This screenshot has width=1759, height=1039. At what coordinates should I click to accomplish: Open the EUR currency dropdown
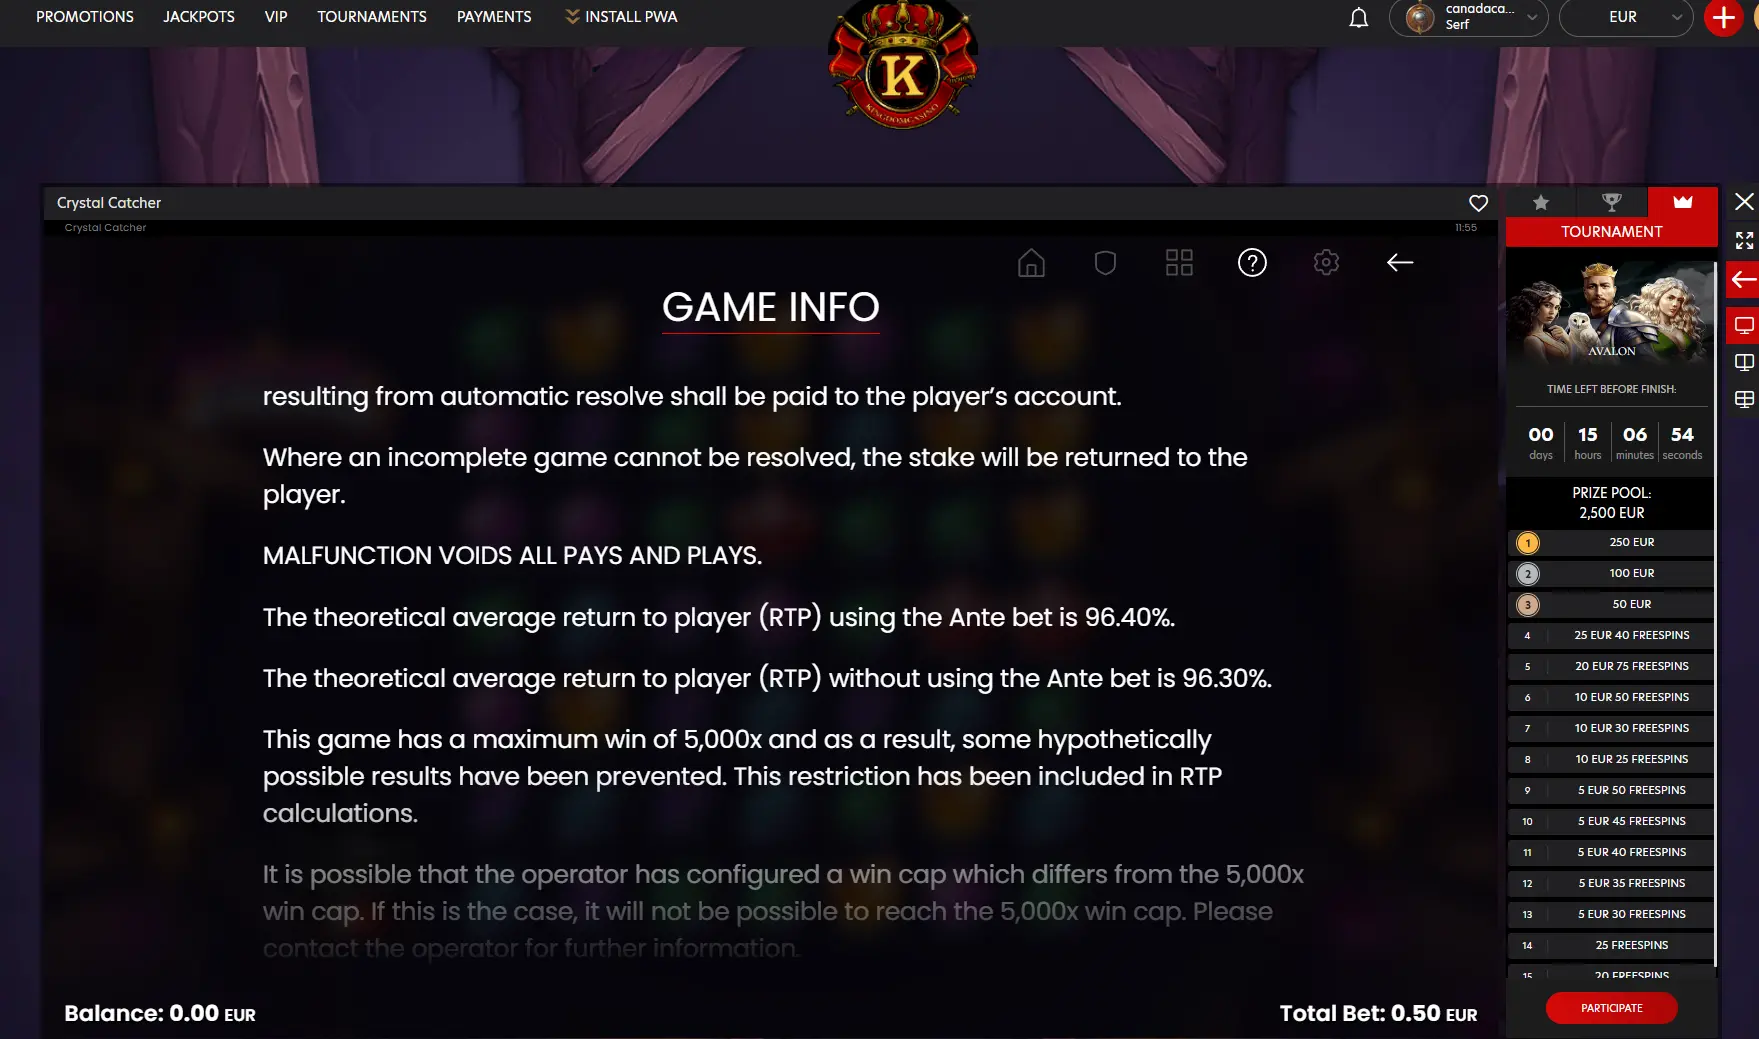1626,17
